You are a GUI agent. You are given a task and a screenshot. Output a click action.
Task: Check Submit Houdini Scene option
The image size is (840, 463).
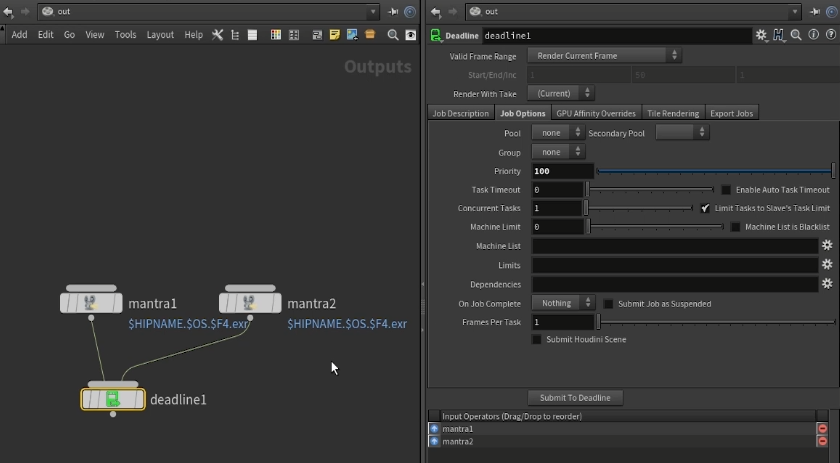coord(536,339)
